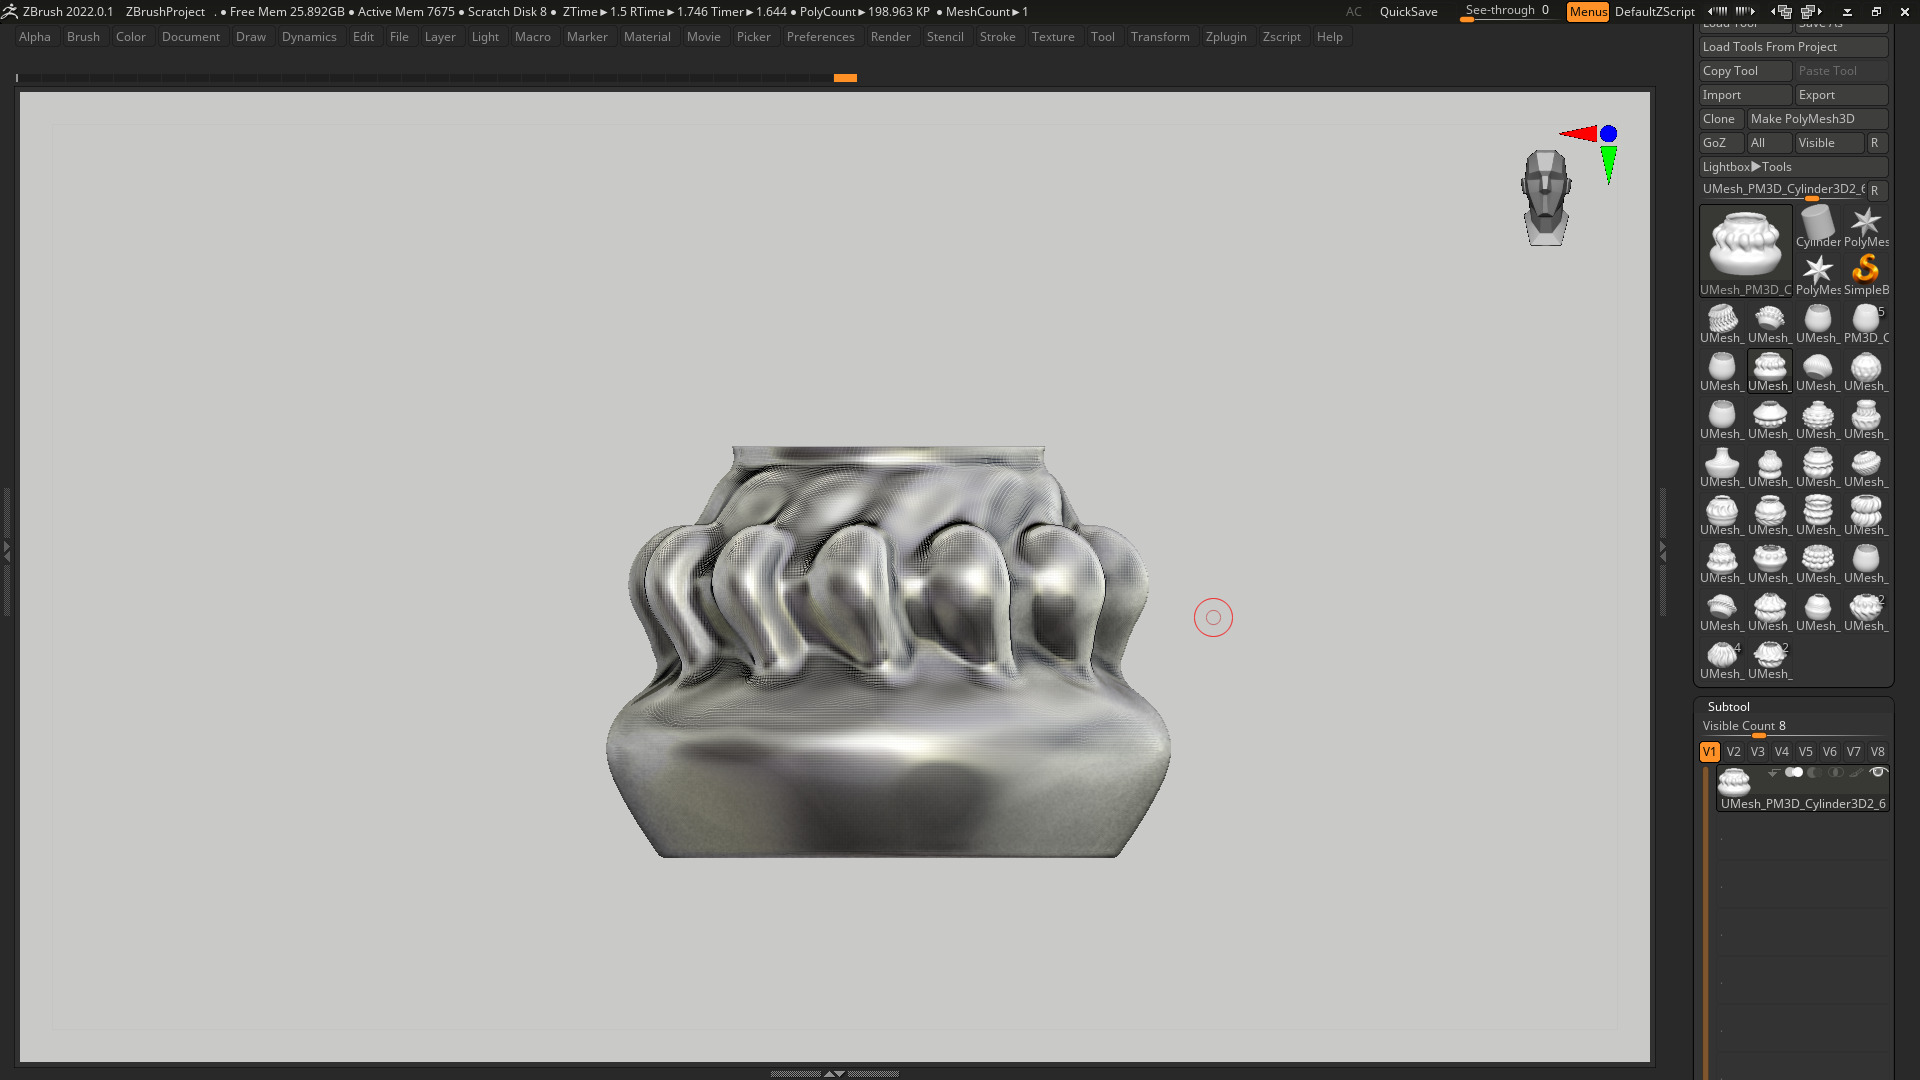Click the subtool paintbrush polypaint icon
1920x1080 pixels.
pos(1856,772)
